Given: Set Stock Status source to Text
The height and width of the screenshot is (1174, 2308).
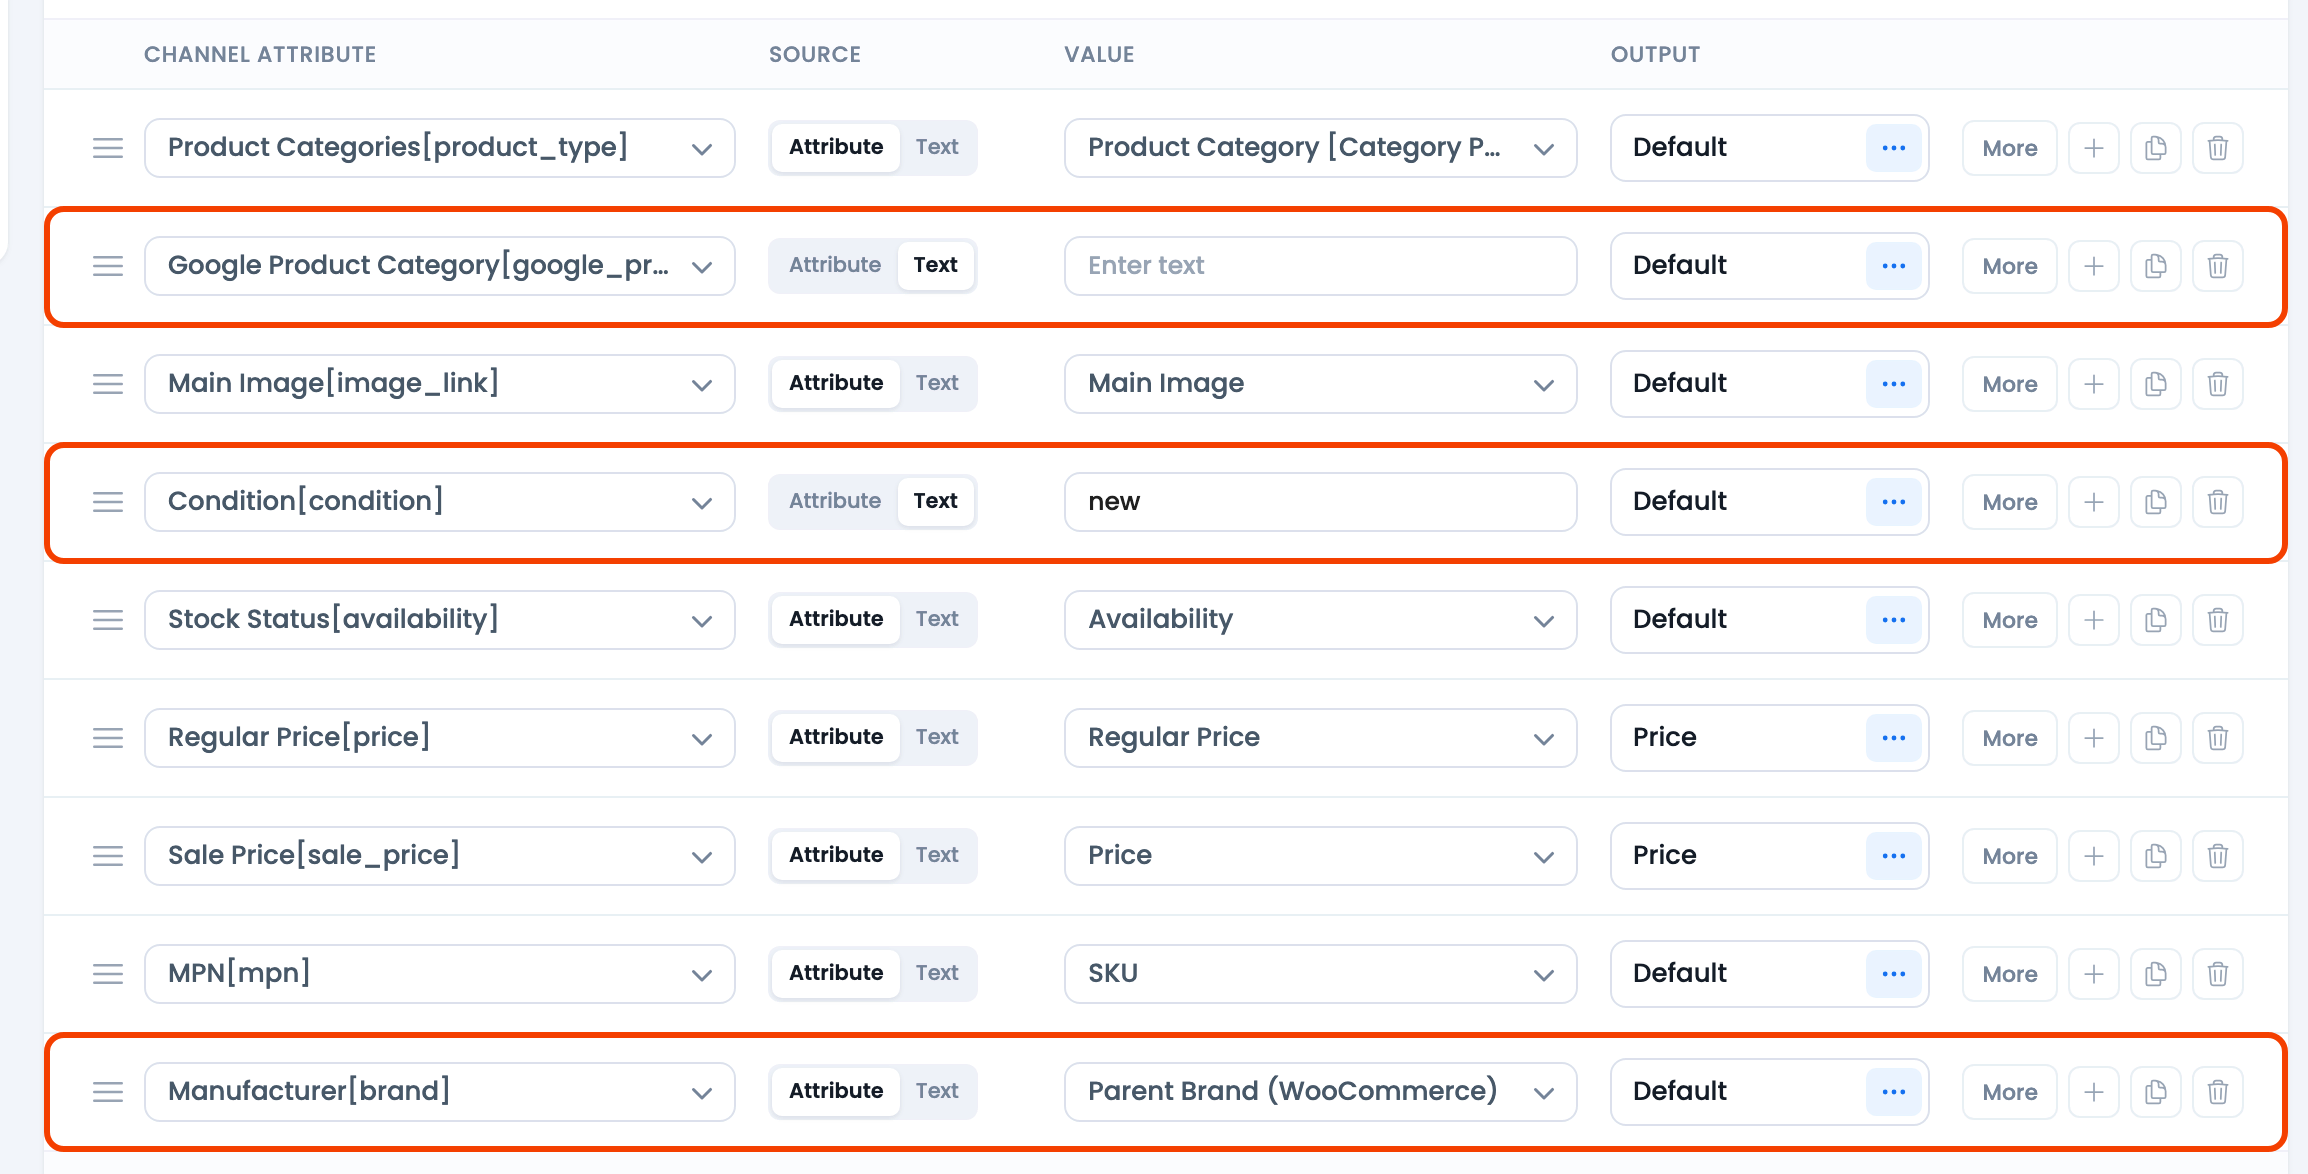Looking at the screenshot, I should [x=937, y=620].
